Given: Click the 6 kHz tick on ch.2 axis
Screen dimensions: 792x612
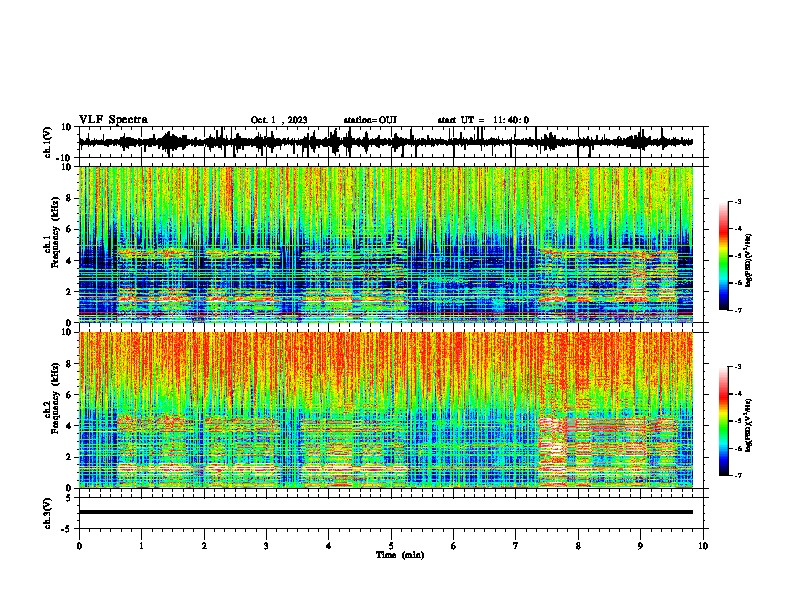Looking at the screenshot, I should 69,395.
